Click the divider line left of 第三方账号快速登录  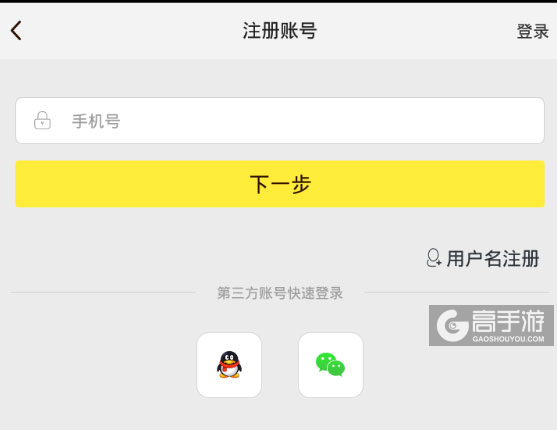[103, 293]
